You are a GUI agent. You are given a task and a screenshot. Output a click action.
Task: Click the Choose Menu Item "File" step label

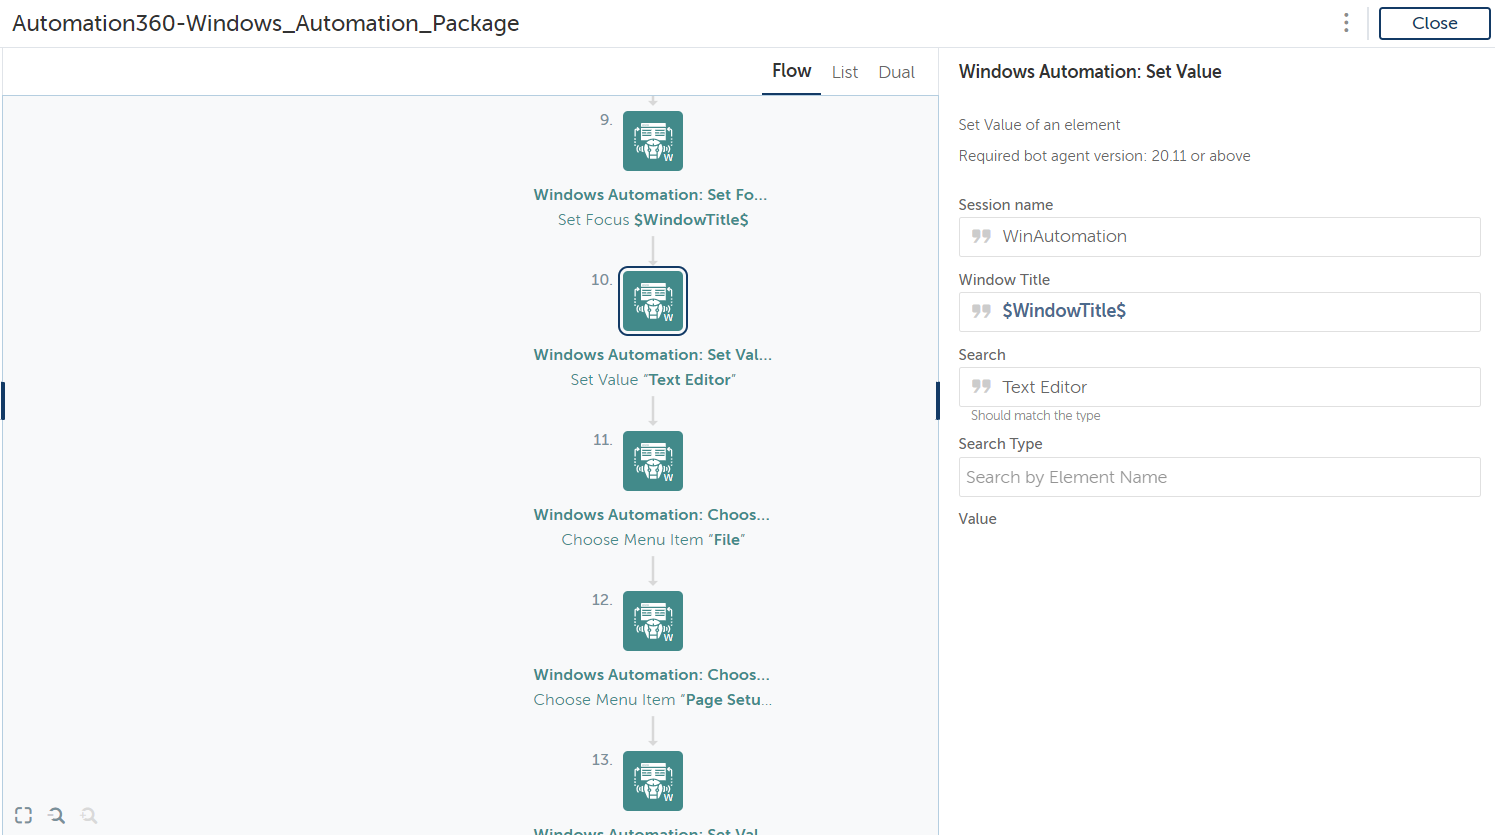(653, 540)
